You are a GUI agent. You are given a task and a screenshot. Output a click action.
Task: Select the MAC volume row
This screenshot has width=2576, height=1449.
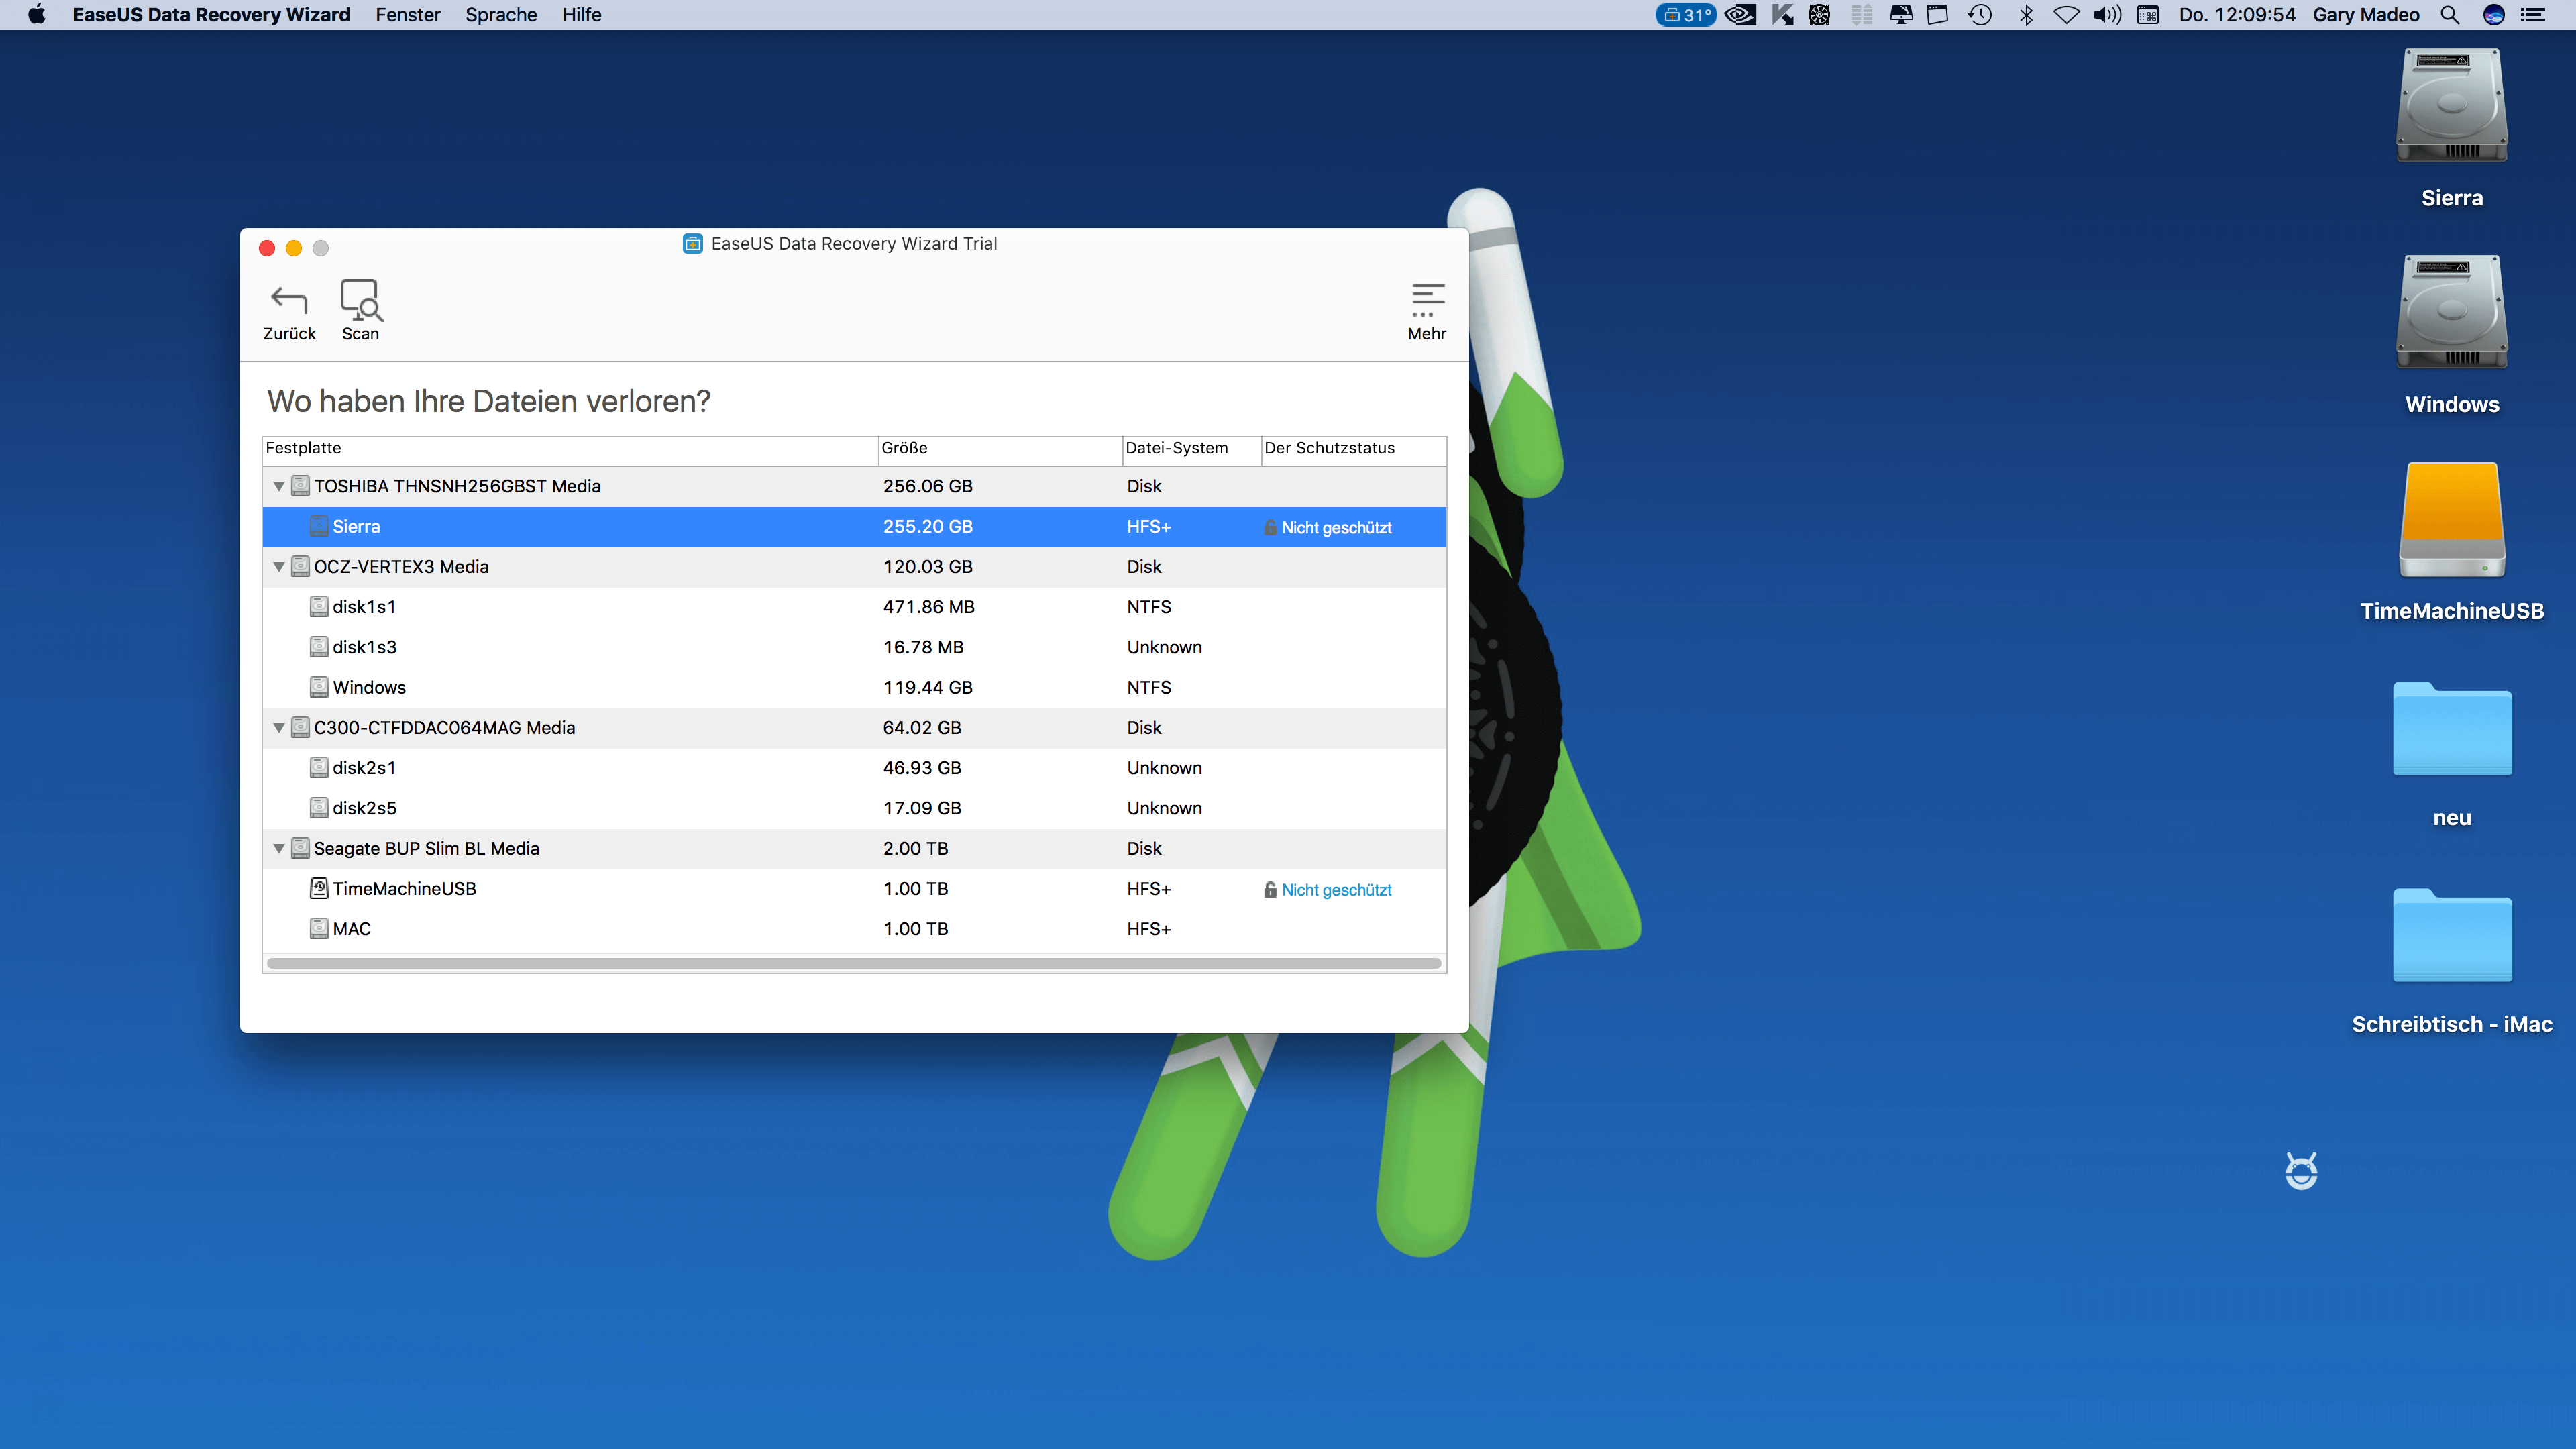tap(854, 929)
